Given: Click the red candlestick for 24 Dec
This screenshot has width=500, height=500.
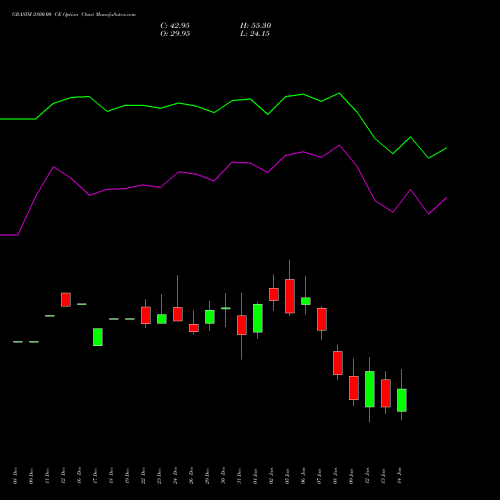Looking at the screenshot, I should pos(178,314).
